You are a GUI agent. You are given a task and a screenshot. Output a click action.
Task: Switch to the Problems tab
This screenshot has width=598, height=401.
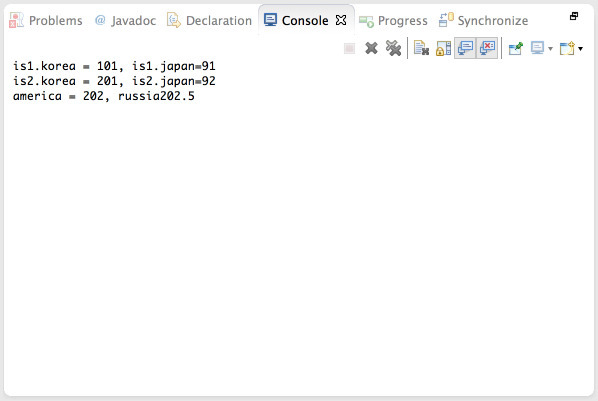tap(46, 20)
